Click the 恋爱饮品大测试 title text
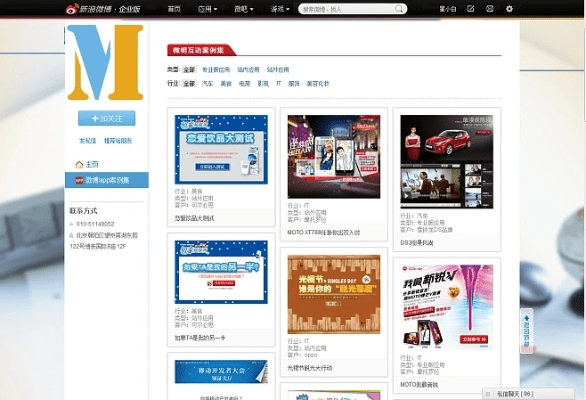The image size is (586, 400). 194,218
